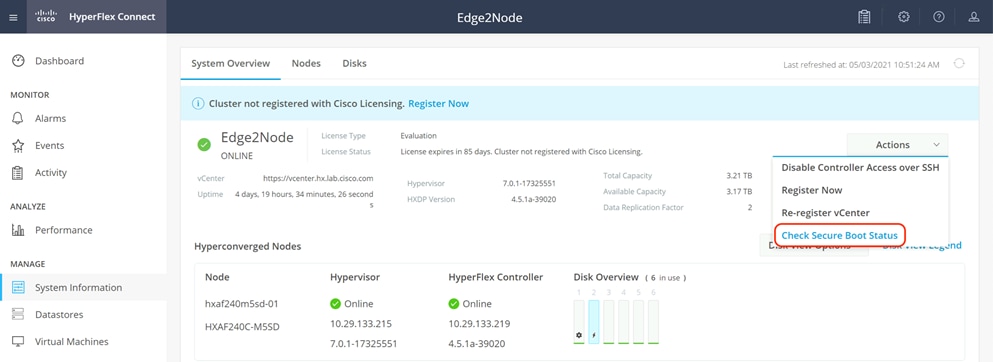Click the Events star icon
Screen dimensions: 993x362
(x=18, y=146)
